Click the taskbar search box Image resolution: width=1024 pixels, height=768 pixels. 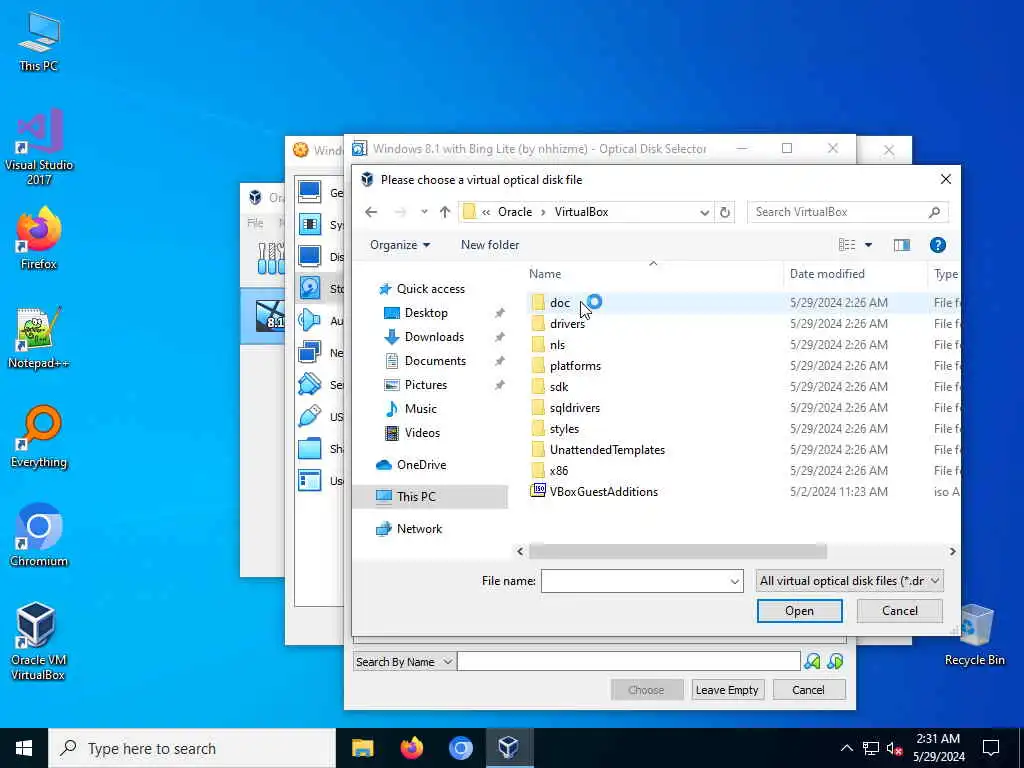[192, 748]
